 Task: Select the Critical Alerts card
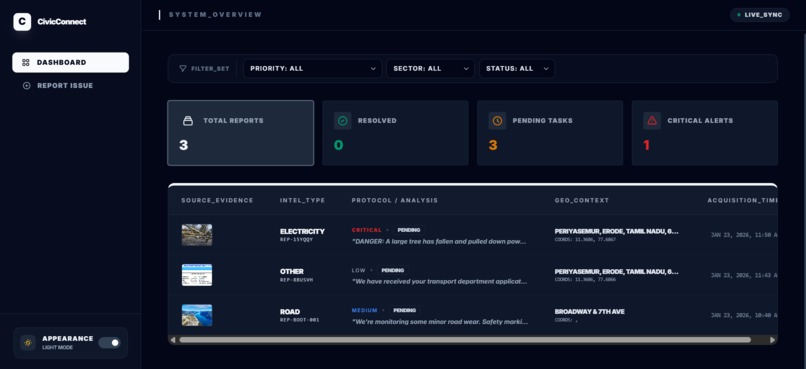(x=705, y=133)
